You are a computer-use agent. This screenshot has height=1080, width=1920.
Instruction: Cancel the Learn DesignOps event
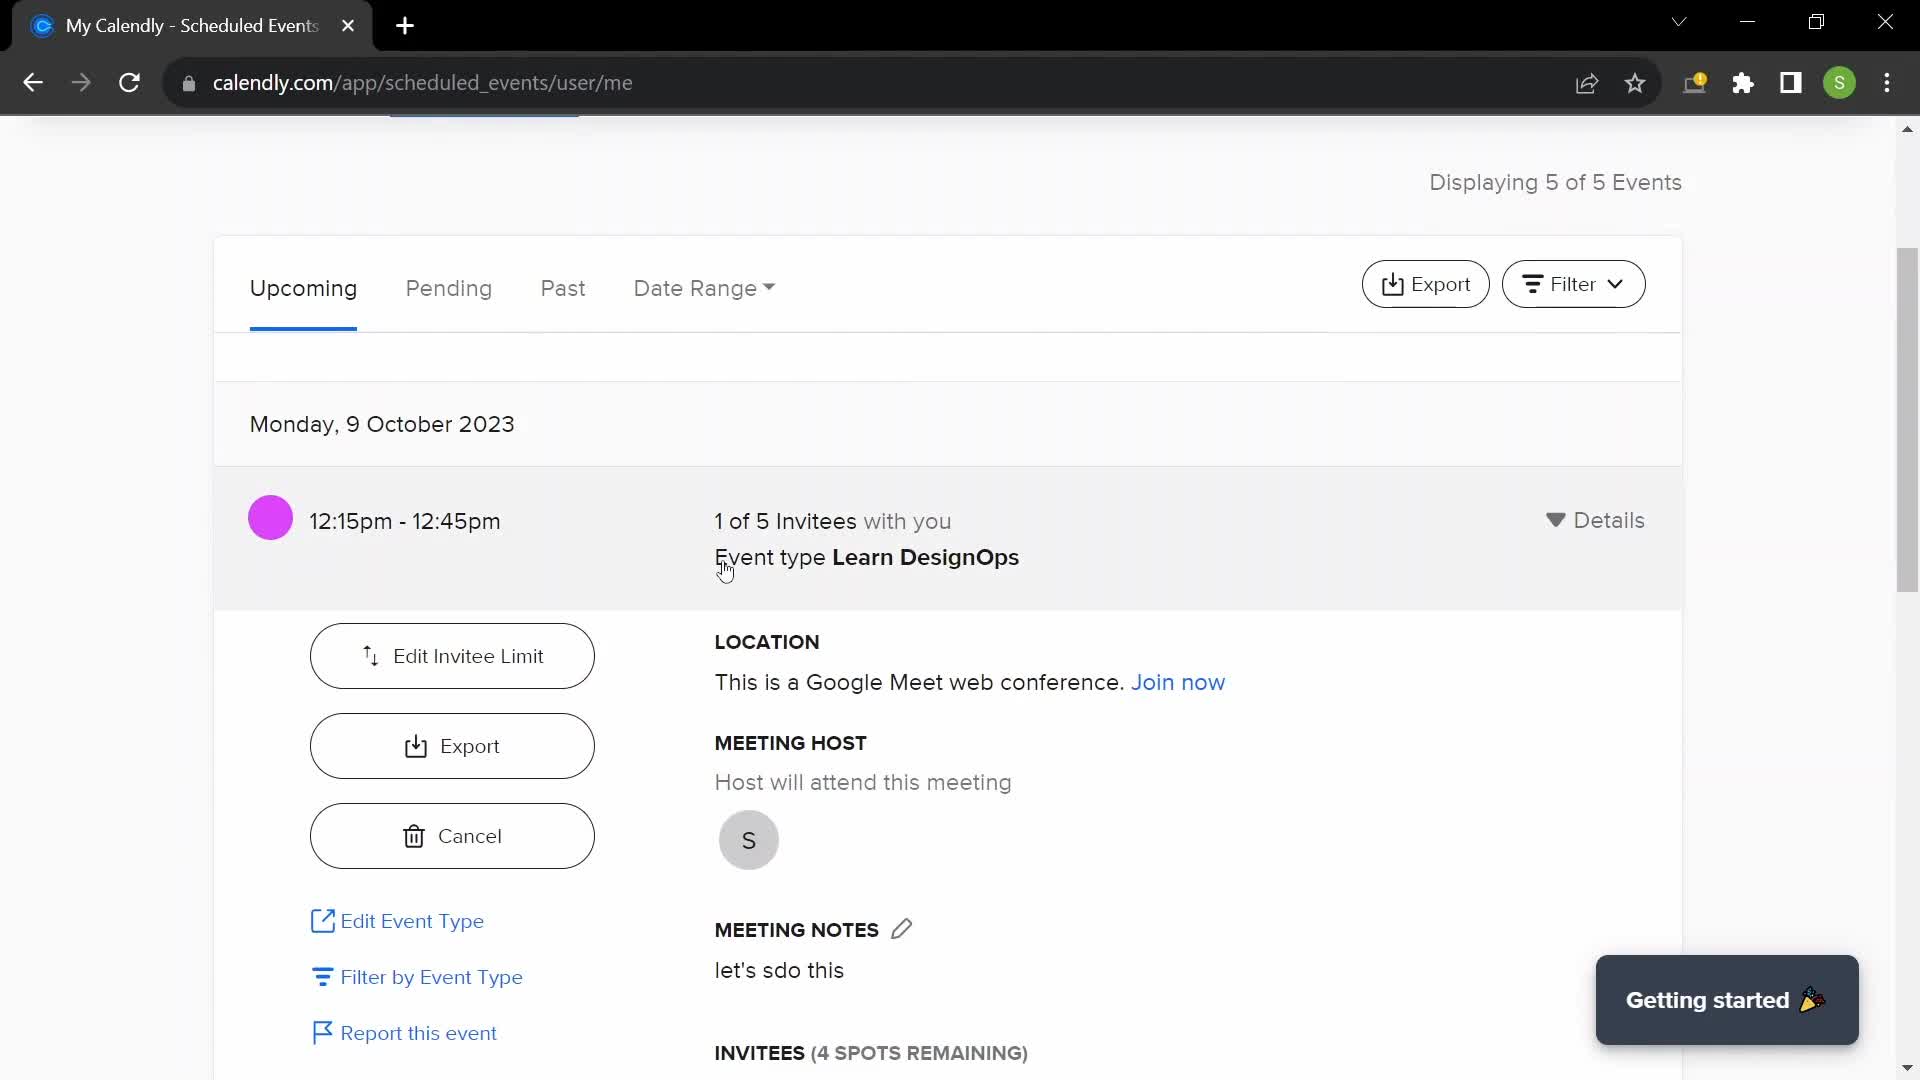tap(452, 836)
